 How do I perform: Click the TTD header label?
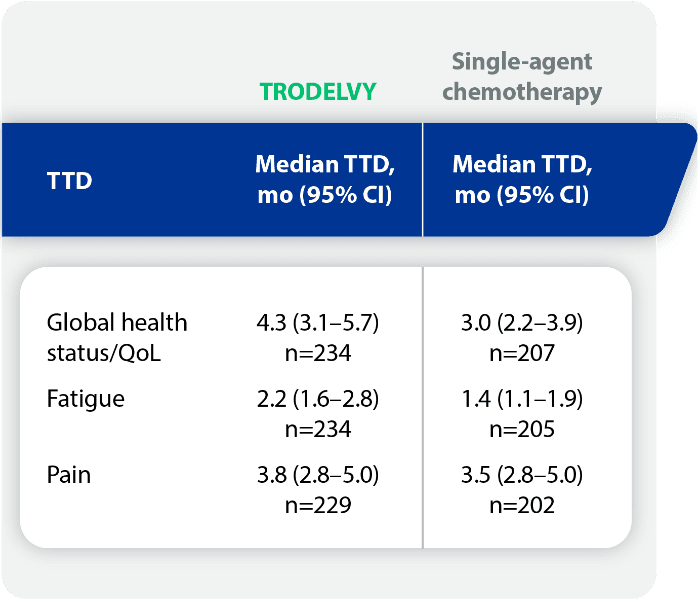pyautogui.click(x=70, y=182)
